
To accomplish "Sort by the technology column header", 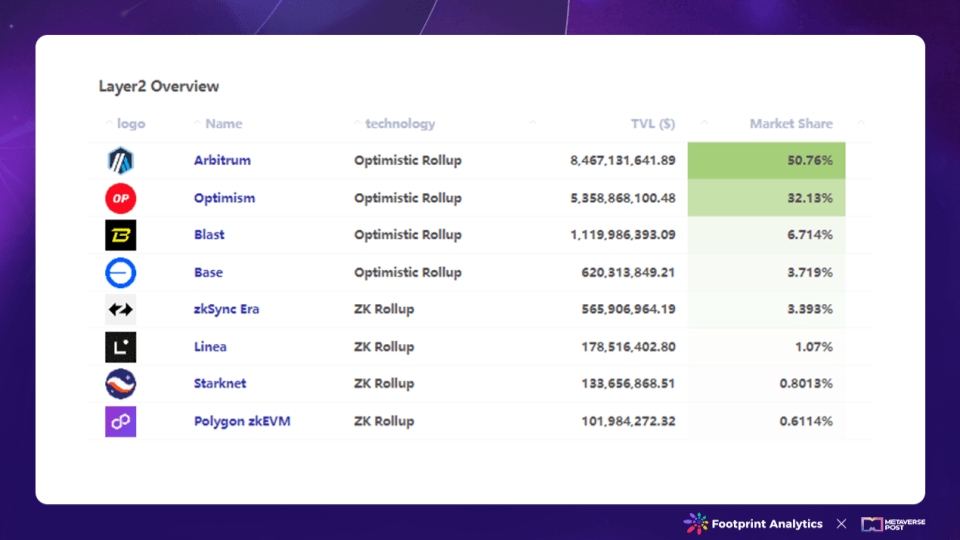I will pyautogui.click(x=400, y=124).
